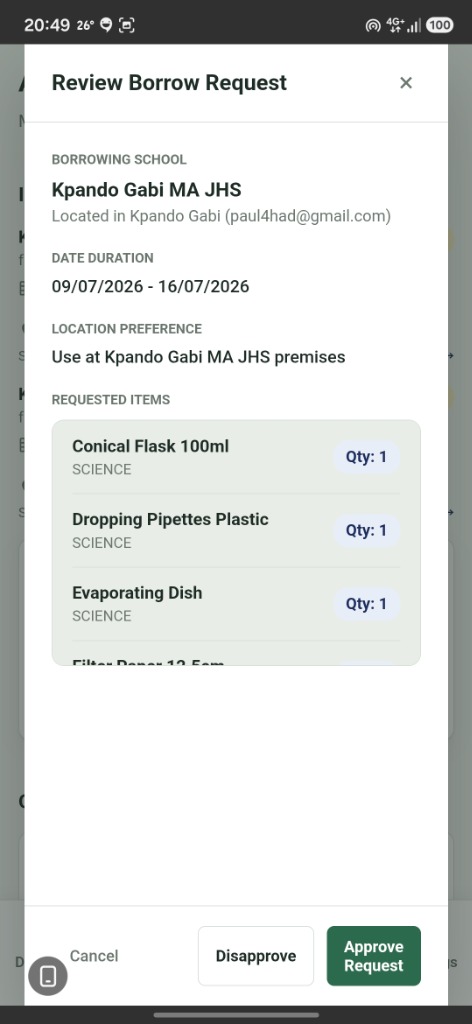Select the Dropping Pipettes Plastic item

pyautogui.click(x=236, y=530)
